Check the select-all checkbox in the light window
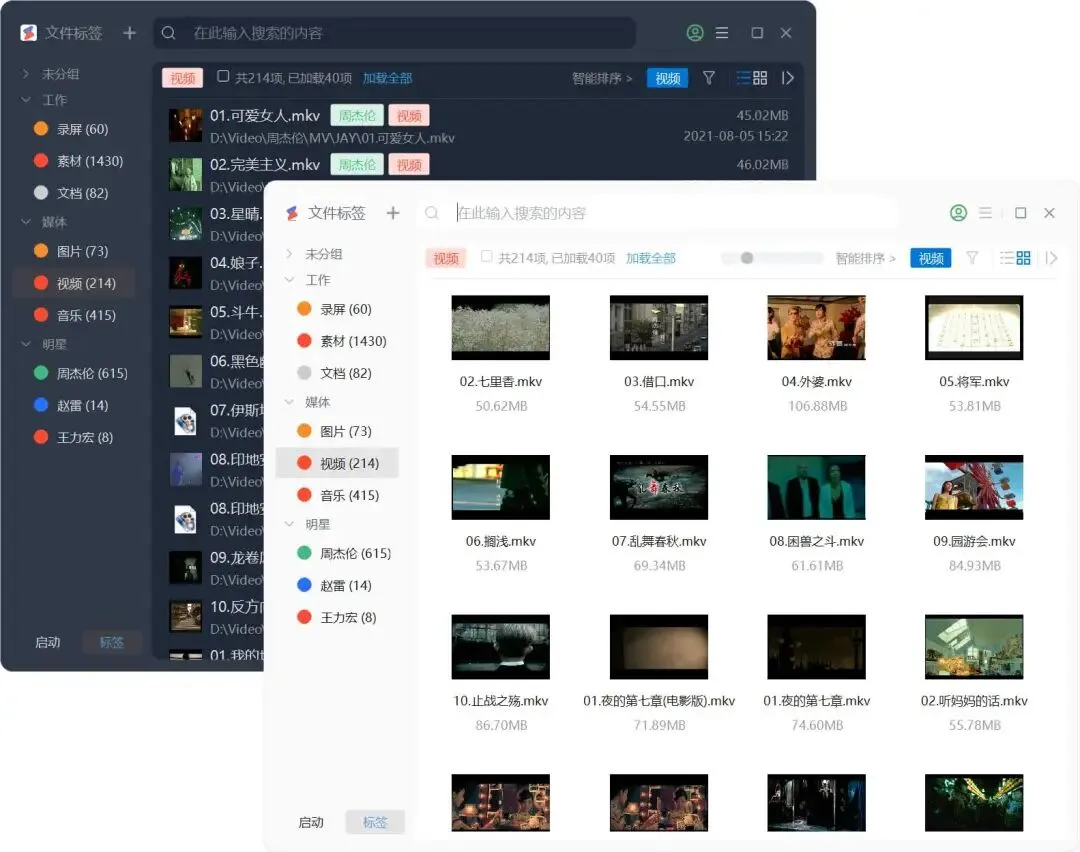This screenshot has height=852, width=1080. (486, 257)
